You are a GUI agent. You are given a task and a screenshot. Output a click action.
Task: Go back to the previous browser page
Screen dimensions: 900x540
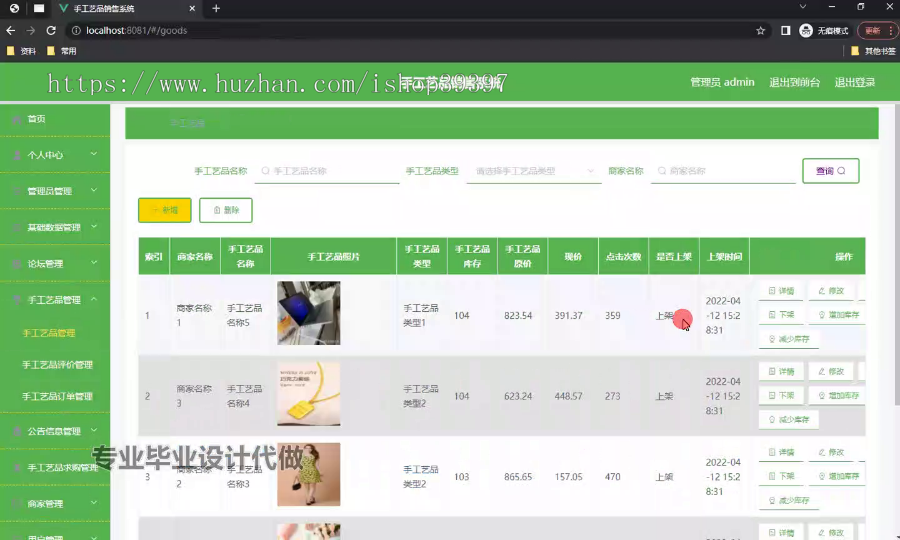click(x=10, y=30)
